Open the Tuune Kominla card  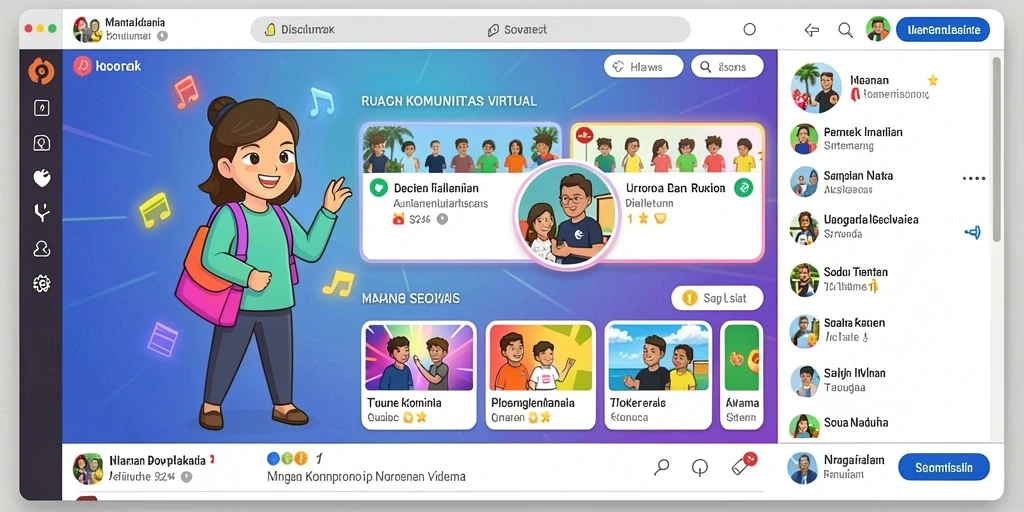click(419, 375)
